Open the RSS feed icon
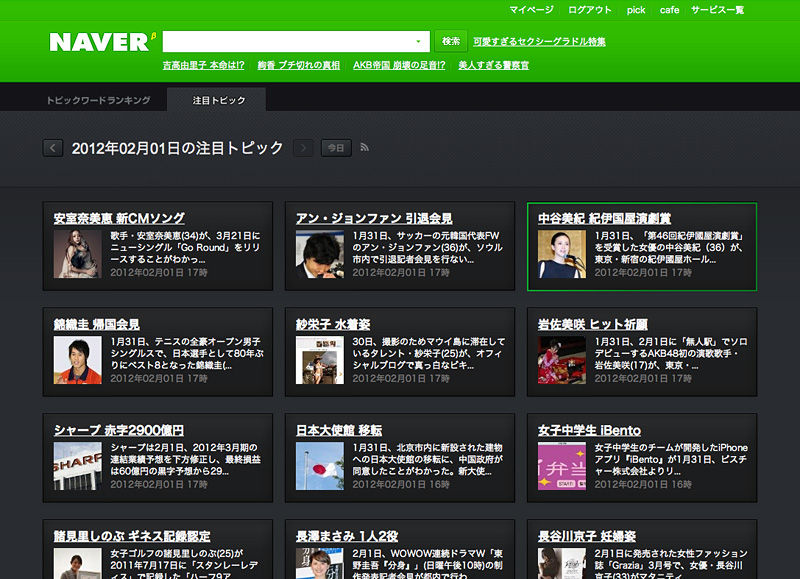This screenshot has height=579, width=800. (364, 147)
